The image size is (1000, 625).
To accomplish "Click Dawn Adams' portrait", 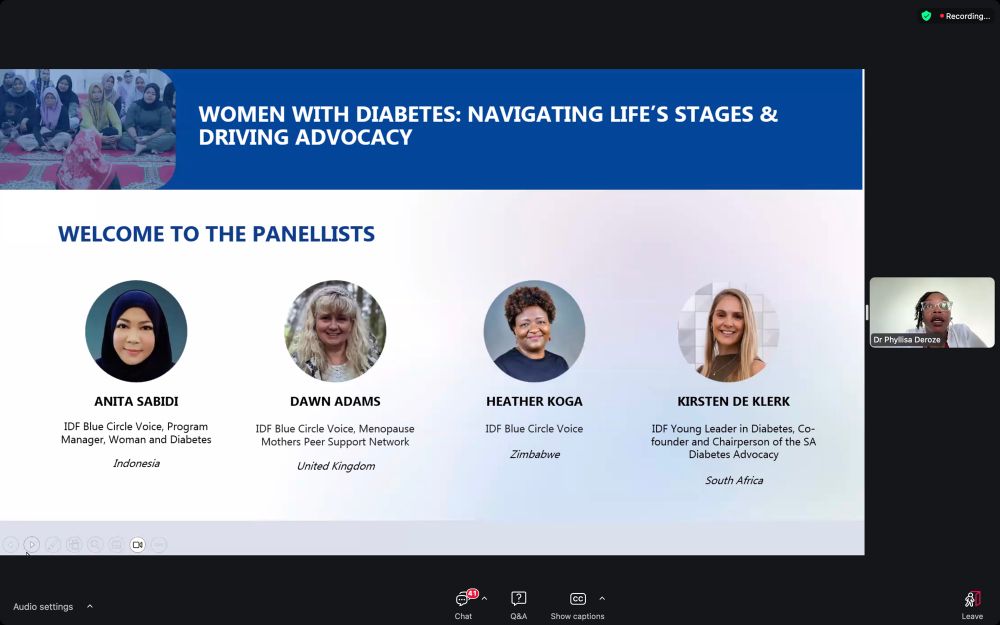I will point(335,331).
